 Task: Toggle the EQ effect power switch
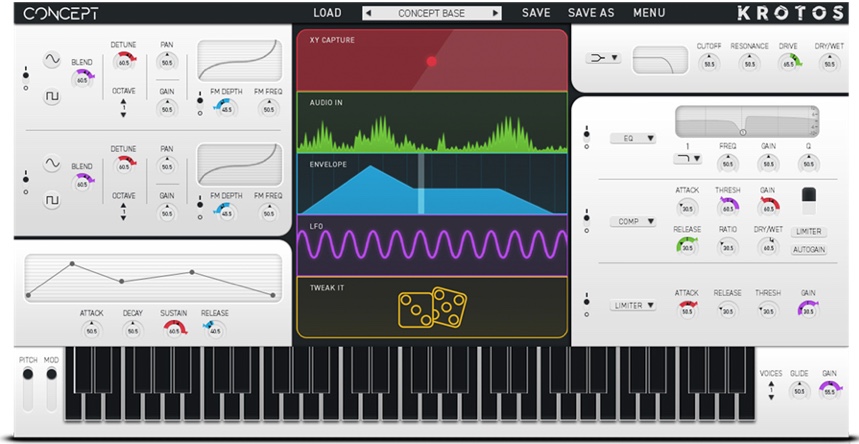tap(587, 138)
